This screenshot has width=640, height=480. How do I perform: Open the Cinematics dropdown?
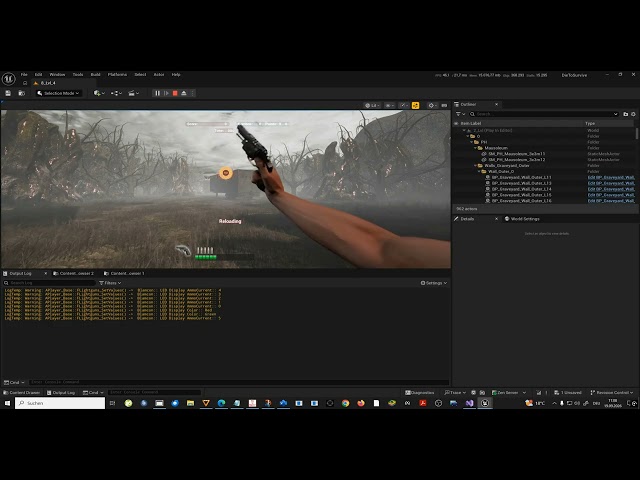click(x=133, y=93)
